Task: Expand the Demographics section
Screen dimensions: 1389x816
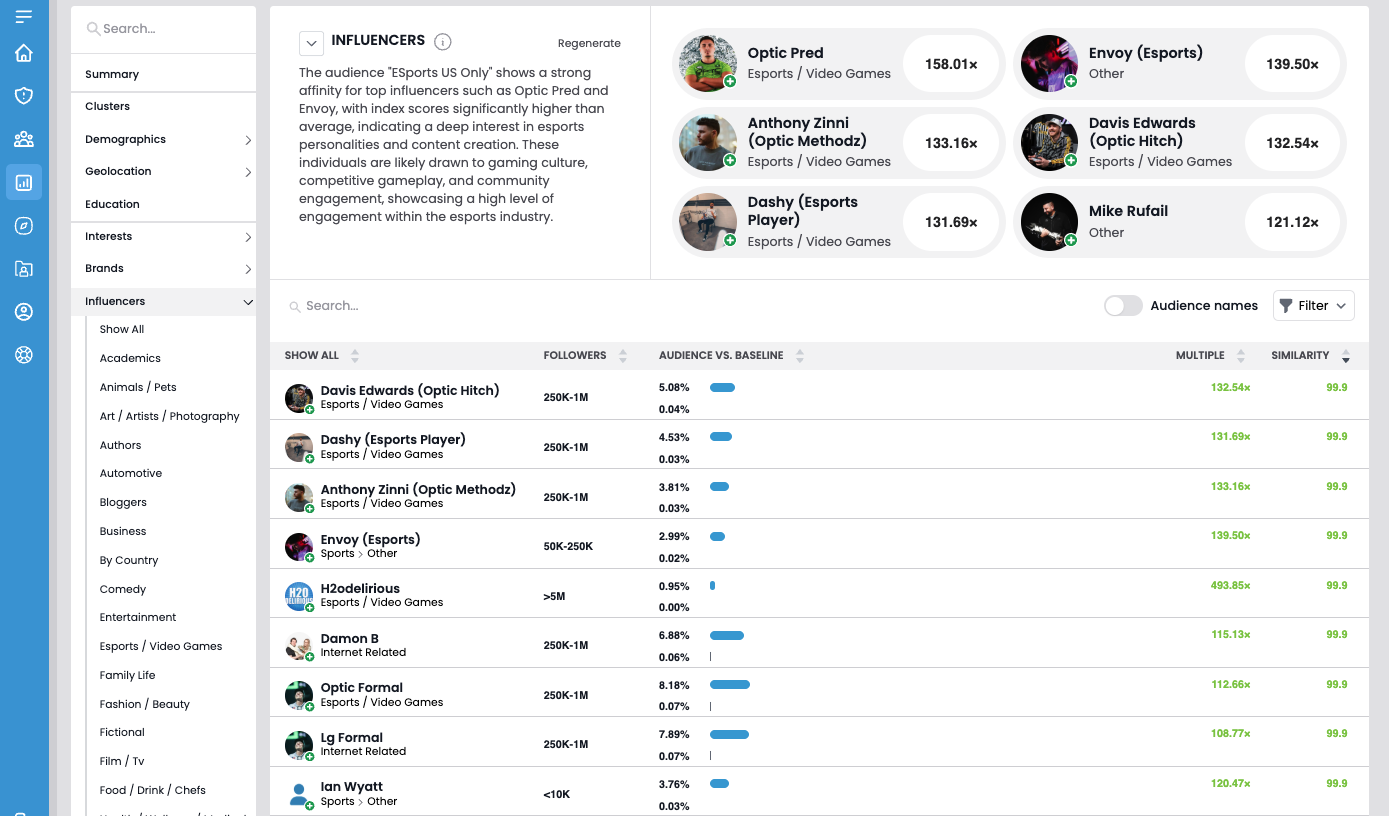Action: coord(167,140)
